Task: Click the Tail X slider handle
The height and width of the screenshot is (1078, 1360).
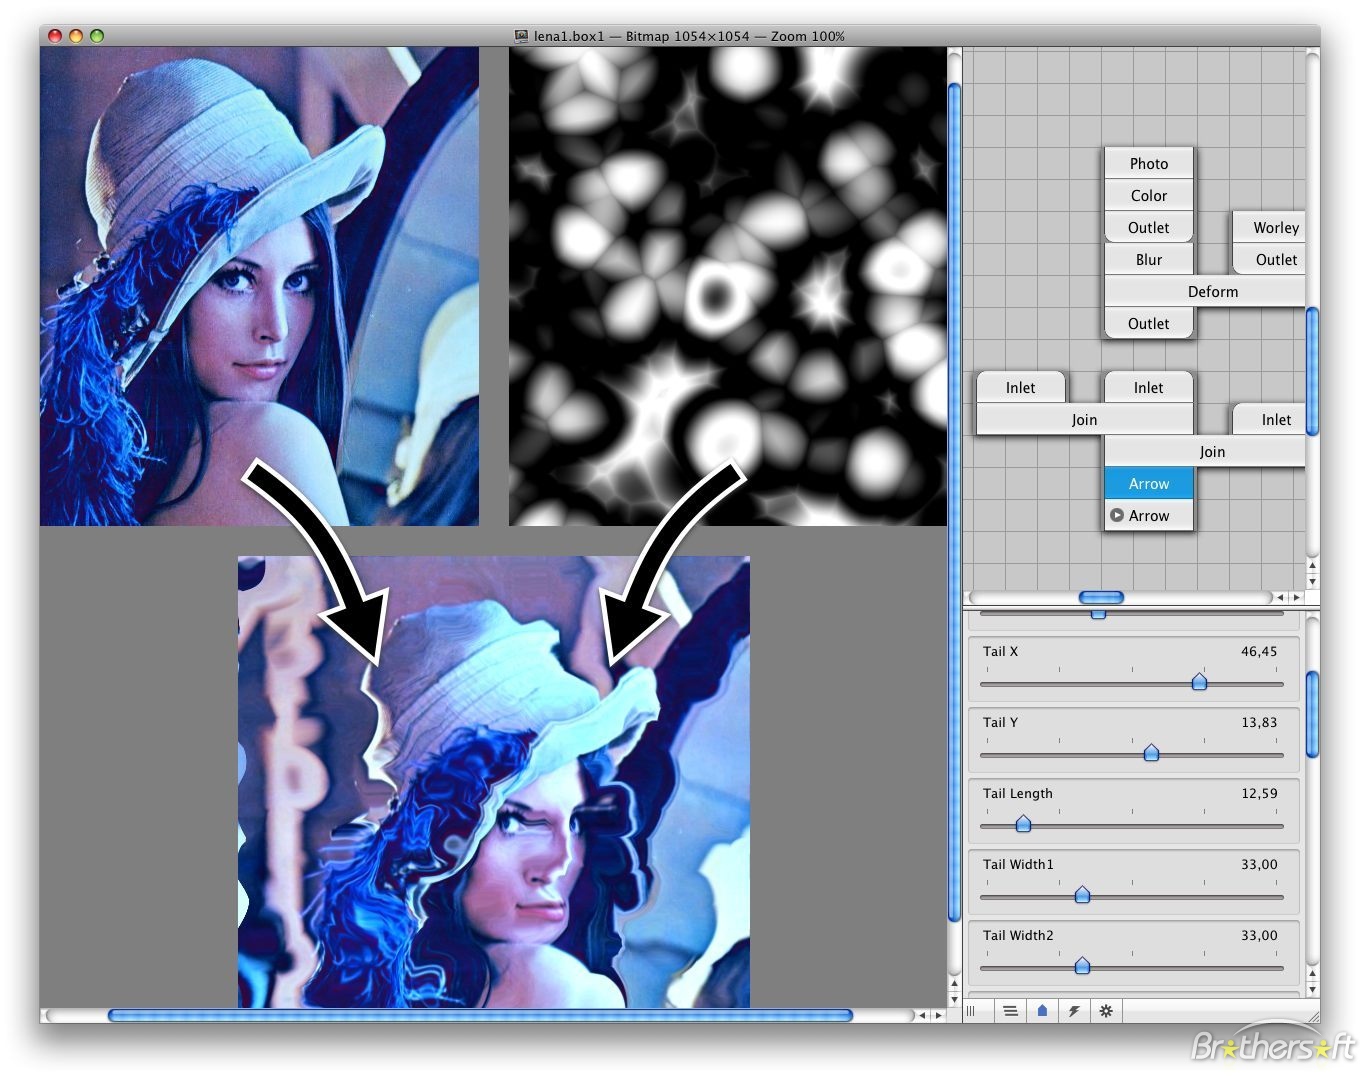Action: (1199, 682)
